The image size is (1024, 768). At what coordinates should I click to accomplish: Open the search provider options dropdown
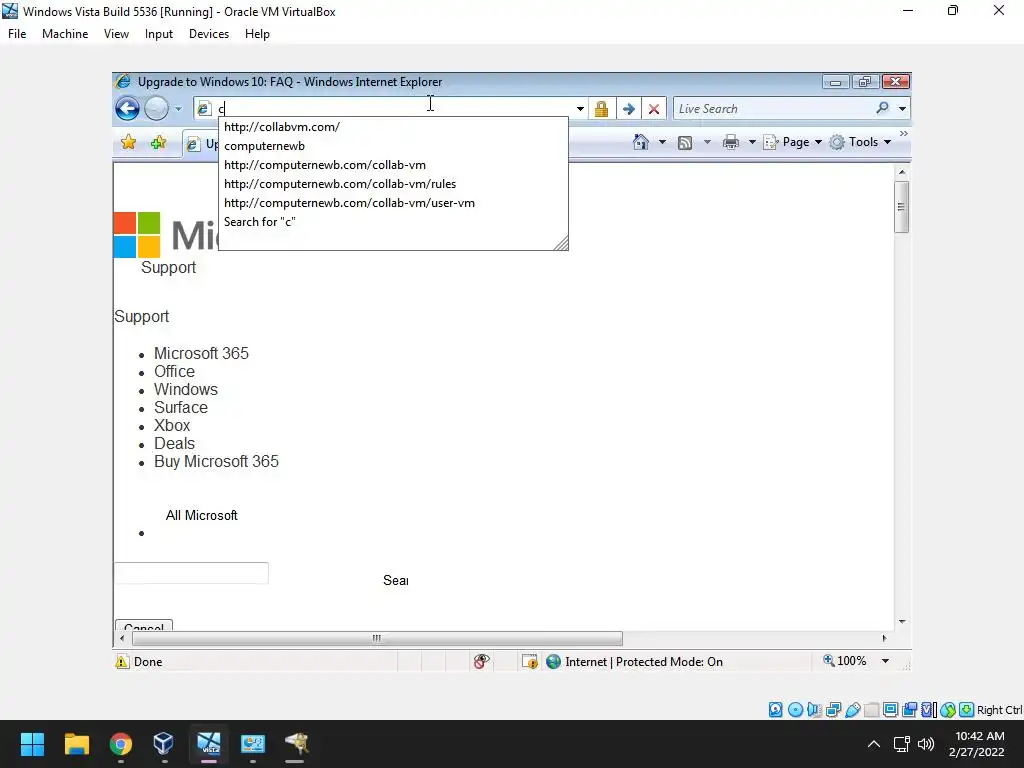[x=903, y=109]
